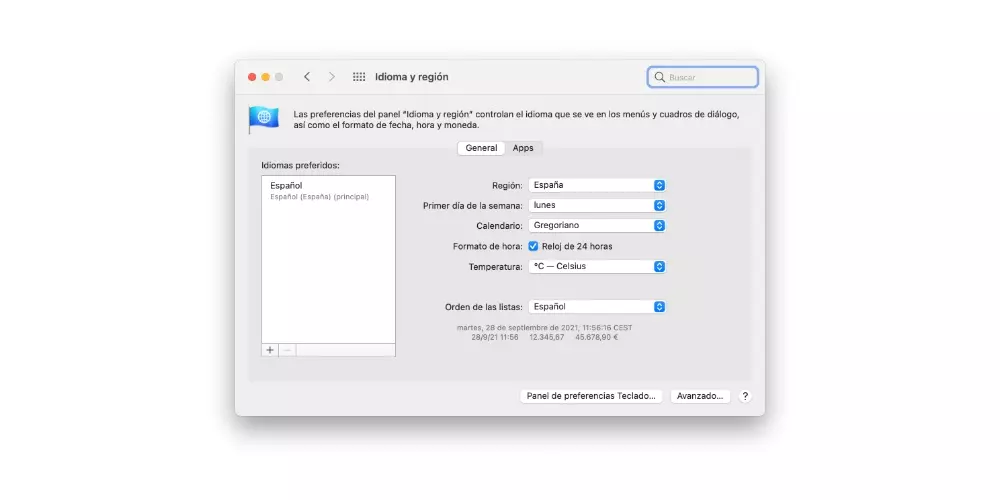The image size is (1000, 500).
Task: Open the help question mark button
Action: point(745,396)
